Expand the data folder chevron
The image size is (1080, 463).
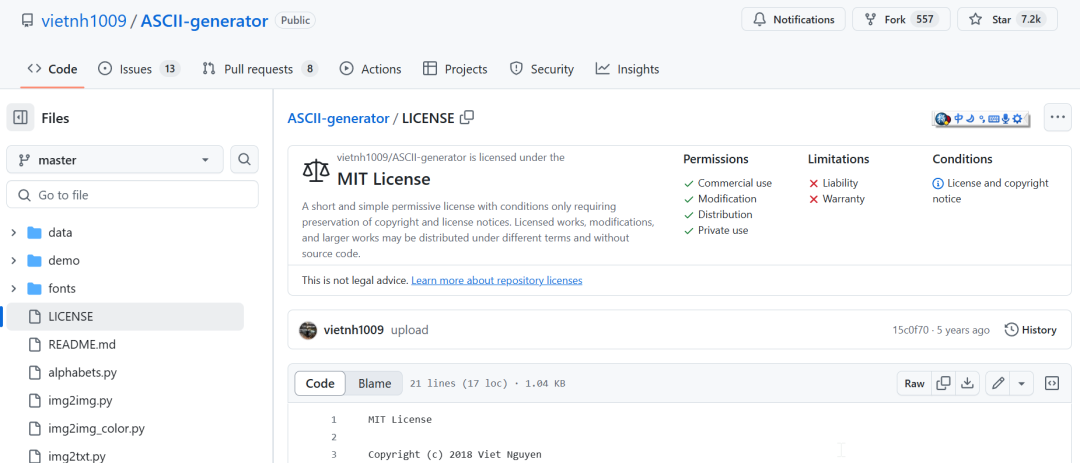14,233
